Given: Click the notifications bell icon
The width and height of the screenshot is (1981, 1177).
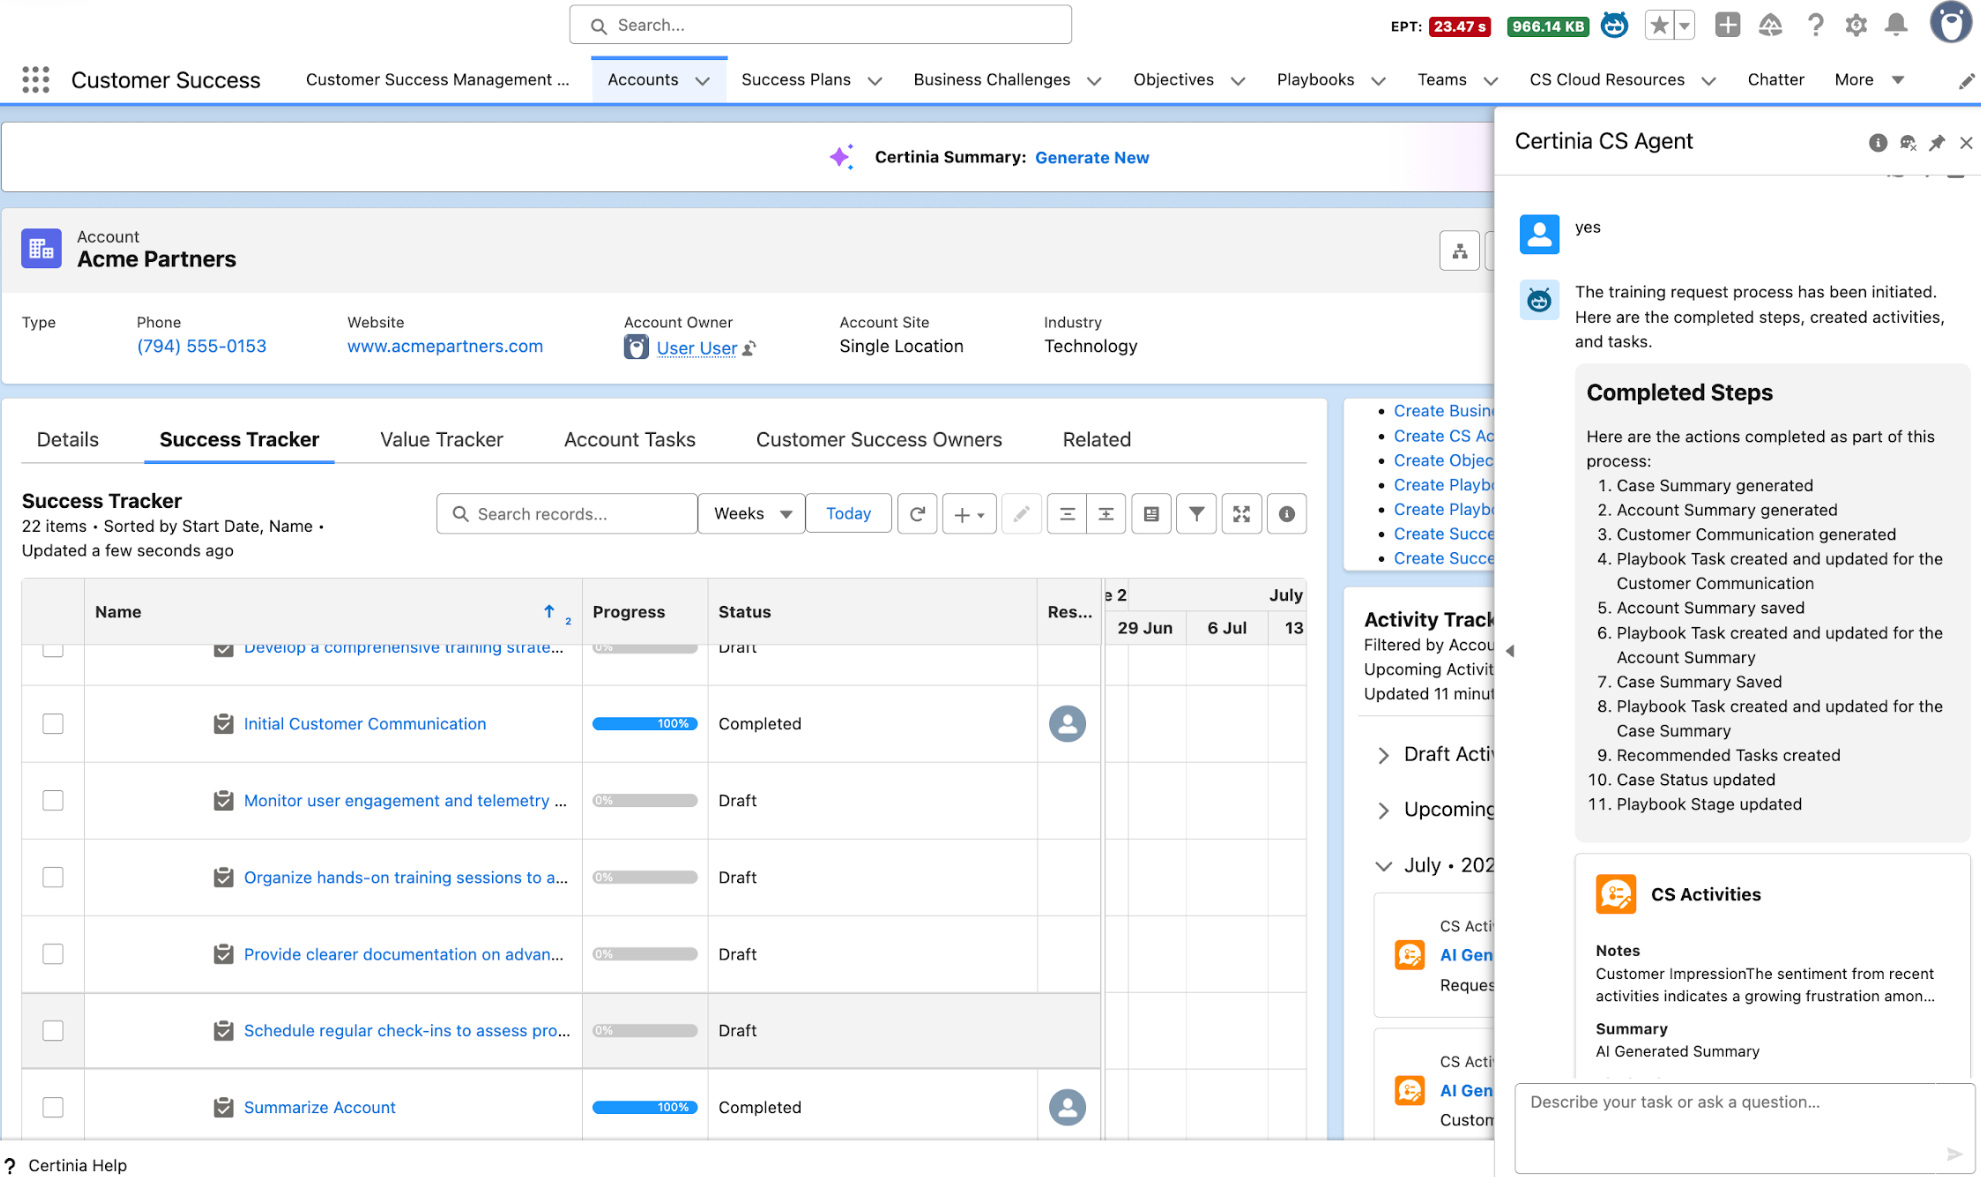Looking at the screenshot, I should coord(1895,25).
